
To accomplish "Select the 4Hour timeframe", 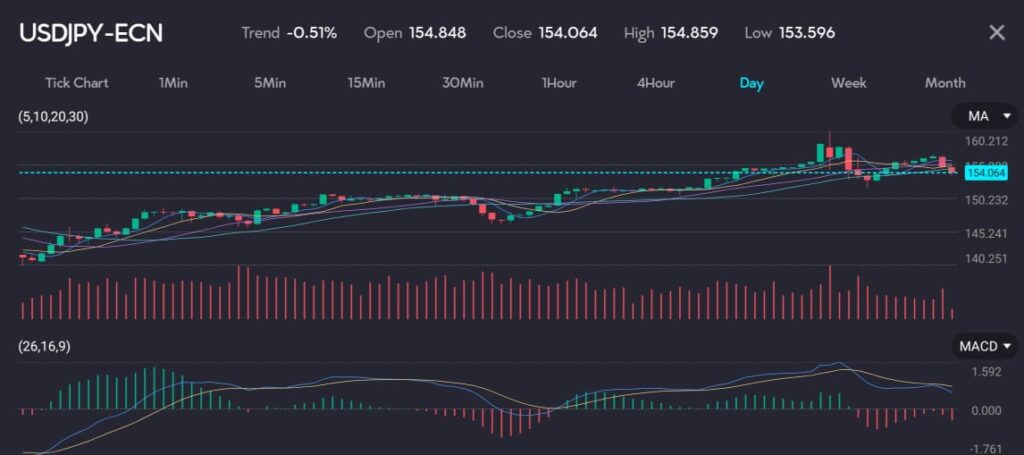I will click(656, 83).
